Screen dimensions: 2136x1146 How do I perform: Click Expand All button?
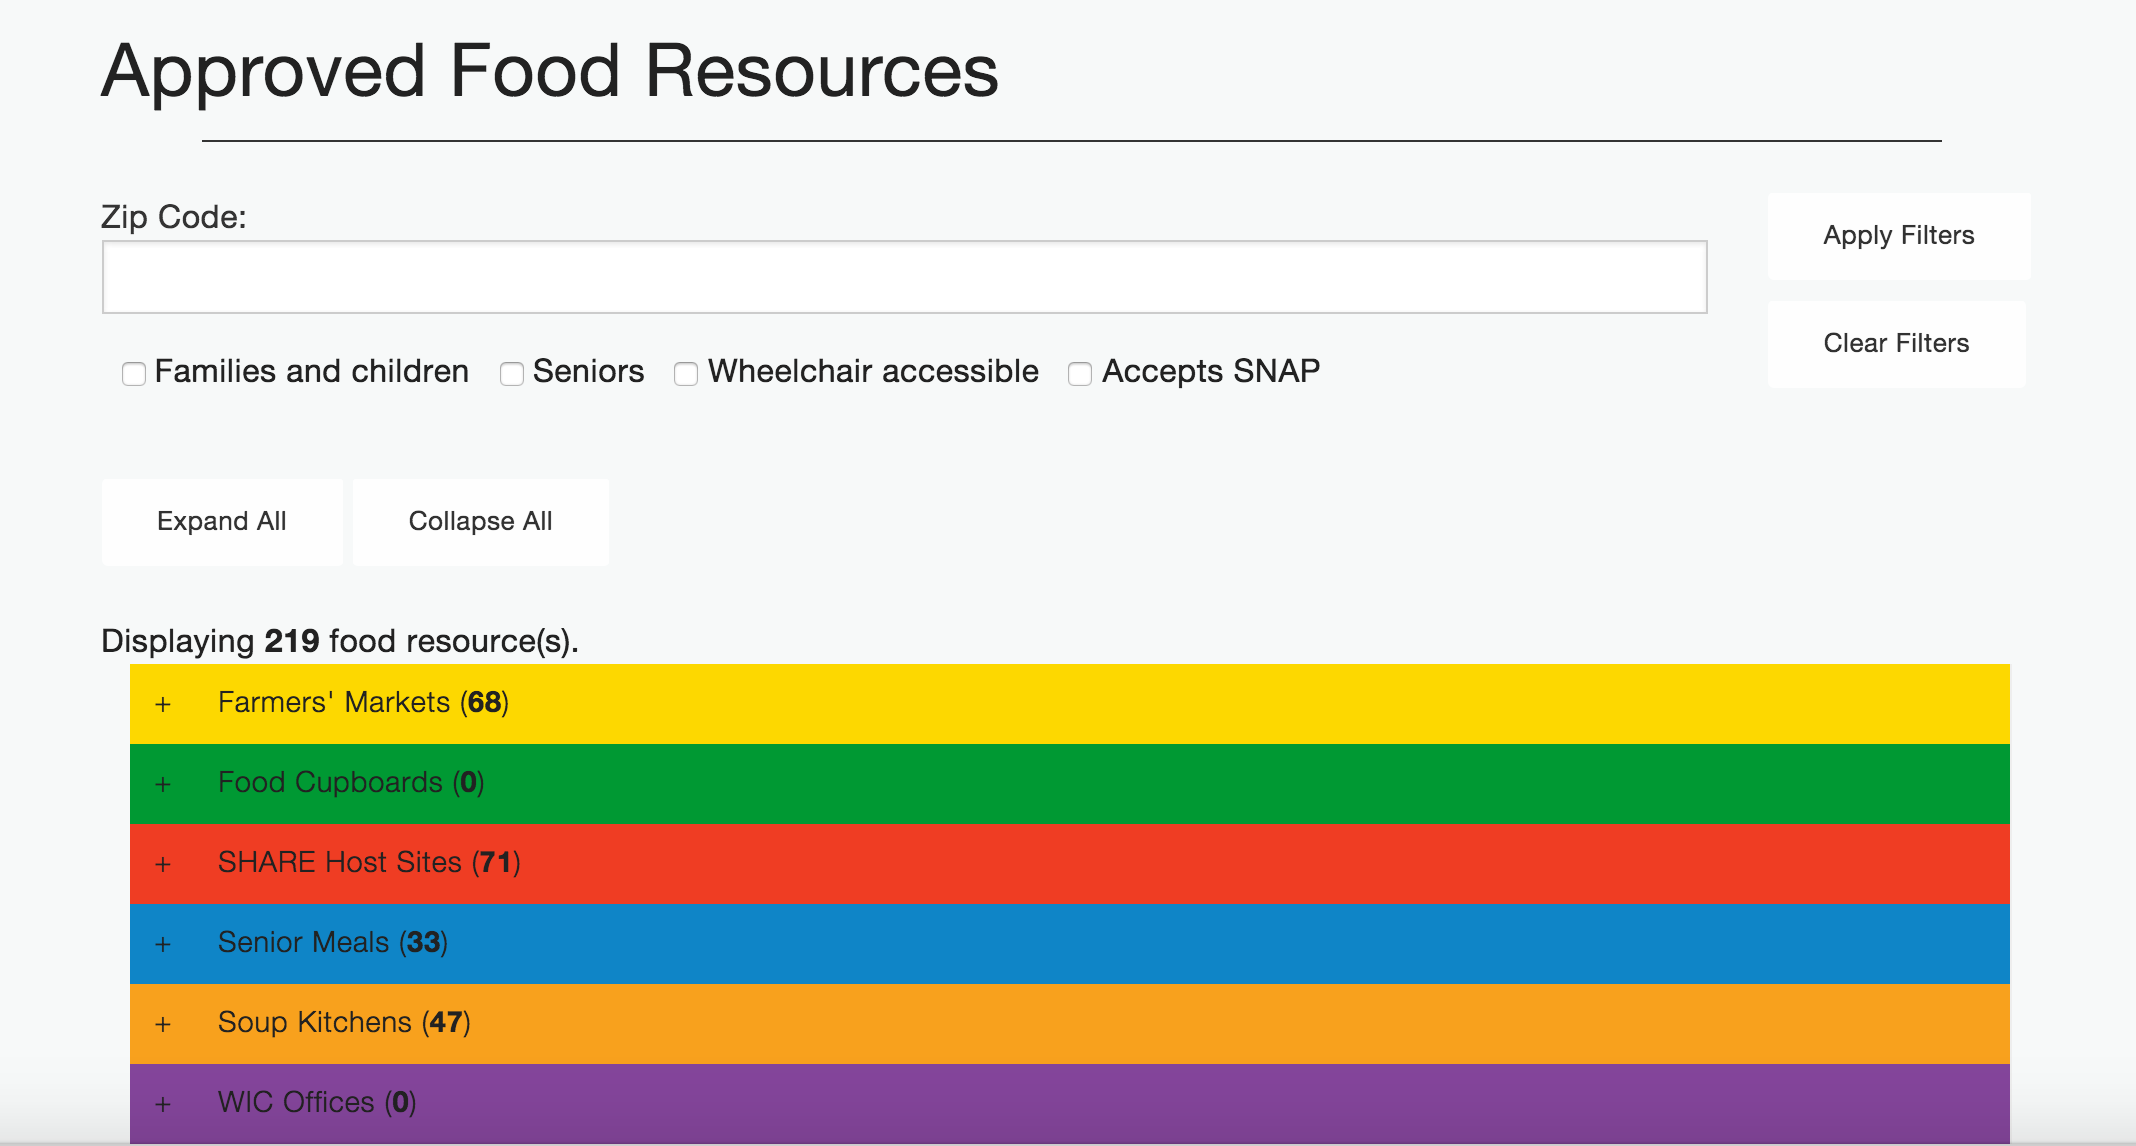point(222,522)
